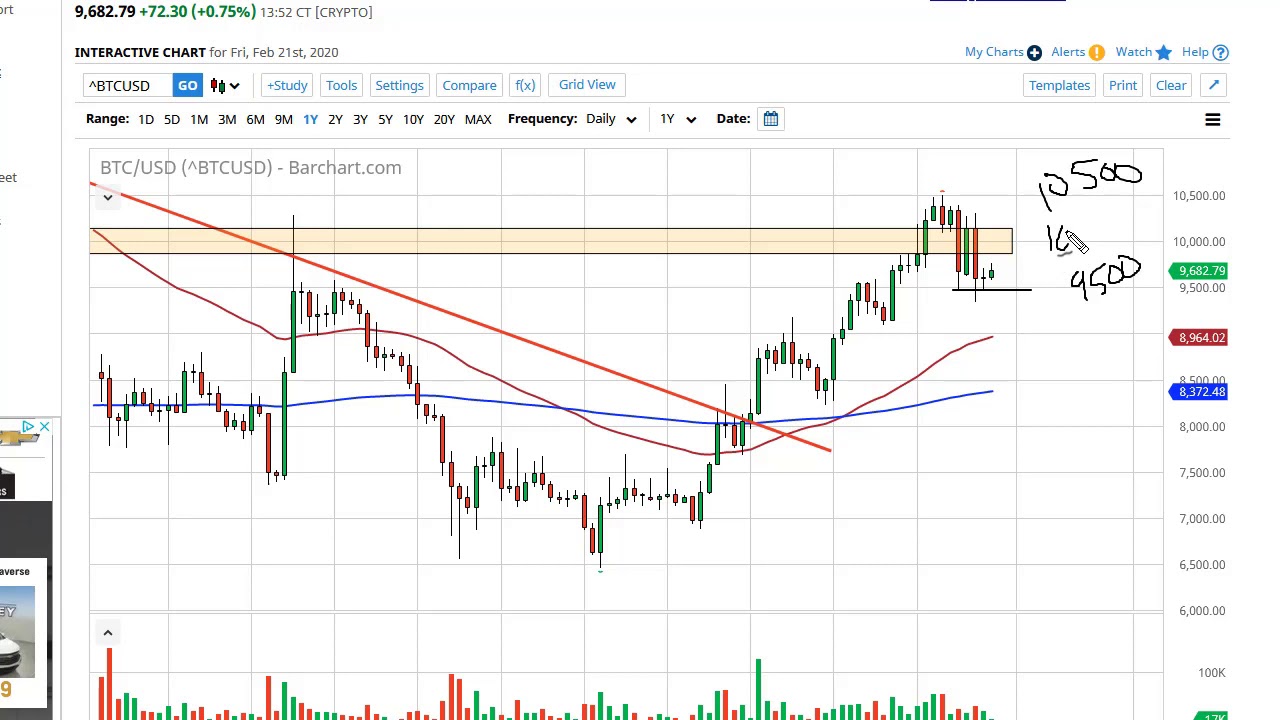Image resolution: width=1280 pixels, height=720 pixels.
Task: Clear the chart drawings
Action: (x=1171, y=85)
